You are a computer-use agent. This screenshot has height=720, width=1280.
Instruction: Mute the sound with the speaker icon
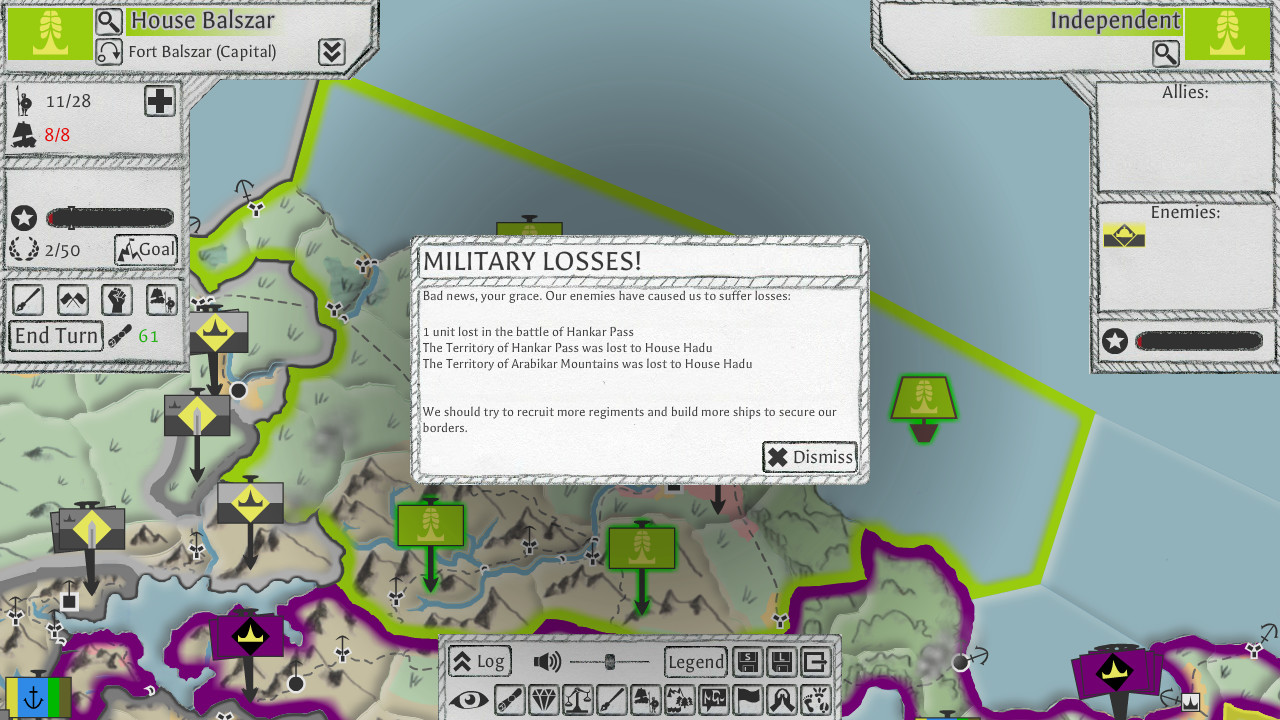click(547, 662)
